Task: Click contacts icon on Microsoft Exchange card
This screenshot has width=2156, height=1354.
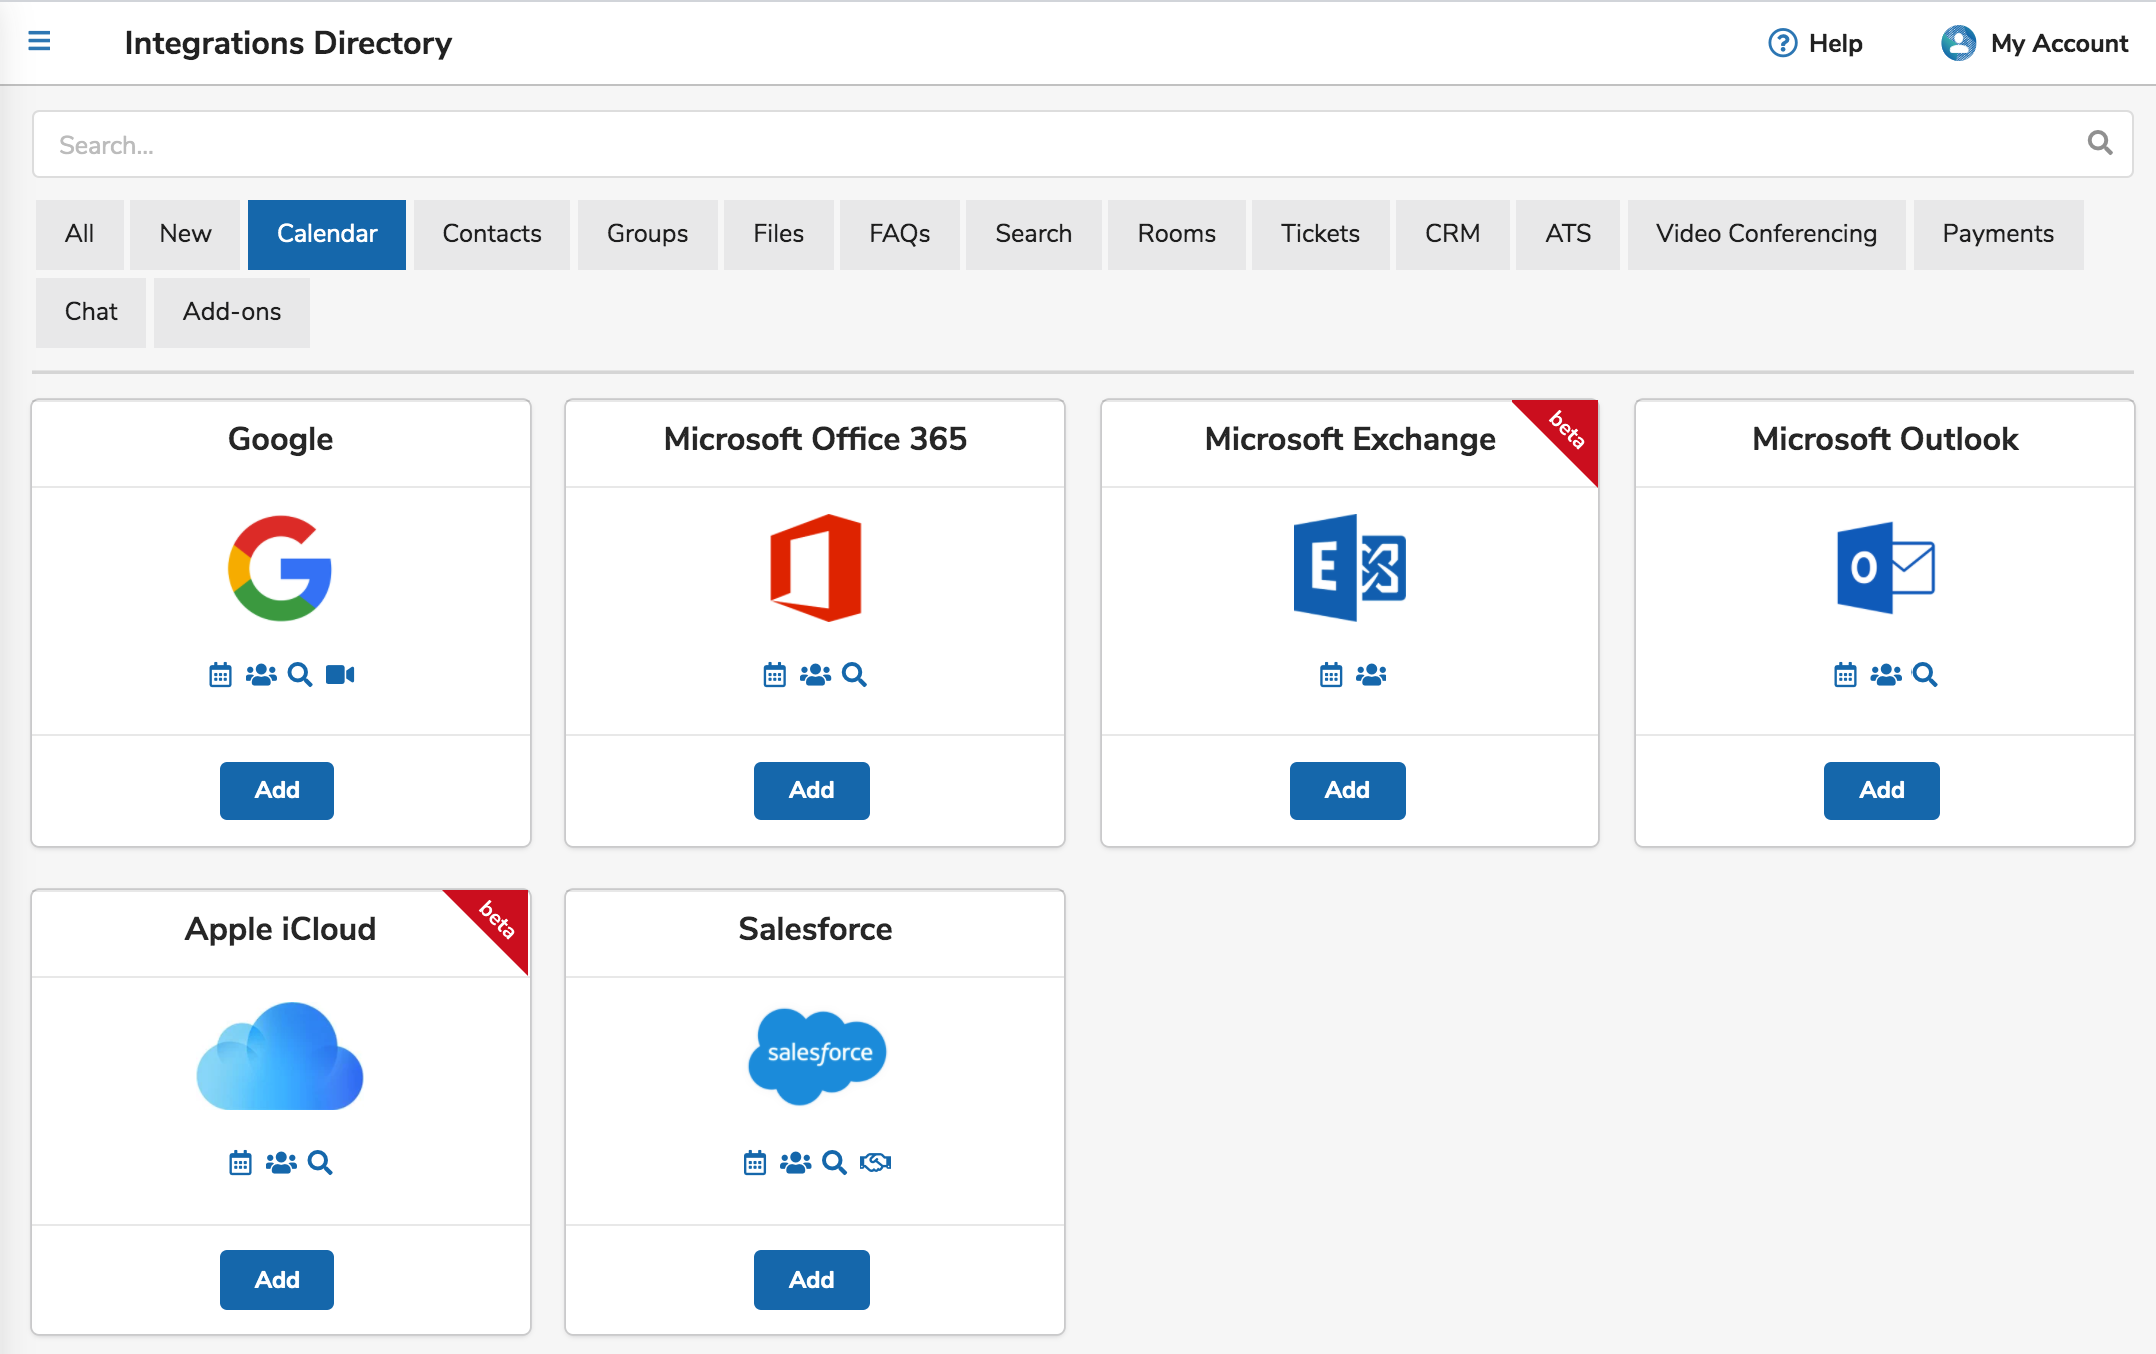Action: coord(1371,675)
